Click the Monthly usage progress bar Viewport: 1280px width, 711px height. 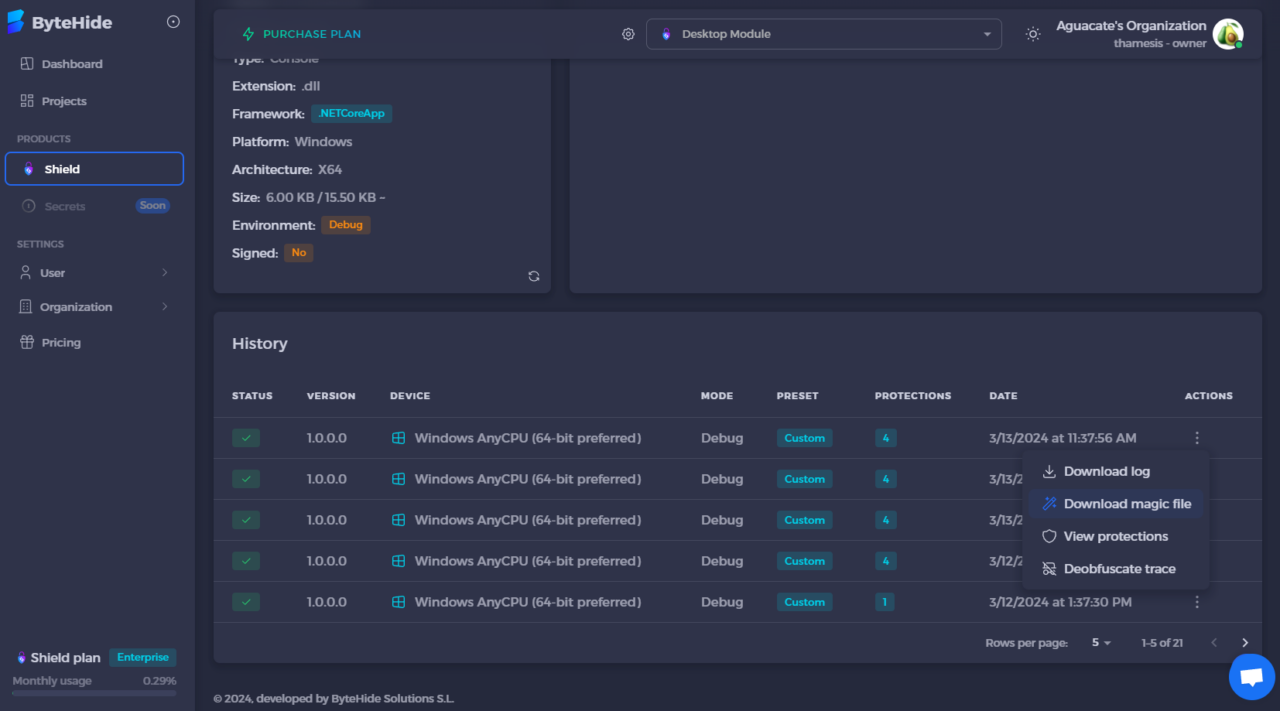94,692
